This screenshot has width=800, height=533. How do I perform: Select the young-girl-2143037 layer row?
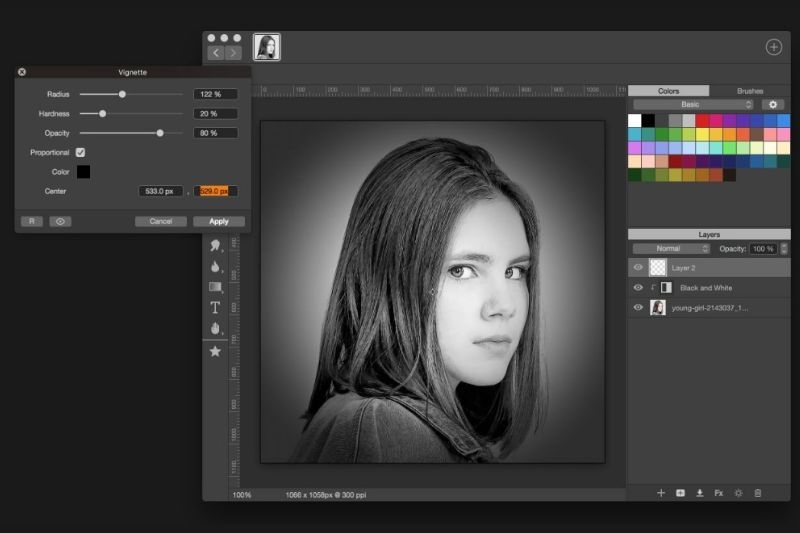tap(709, 308)
